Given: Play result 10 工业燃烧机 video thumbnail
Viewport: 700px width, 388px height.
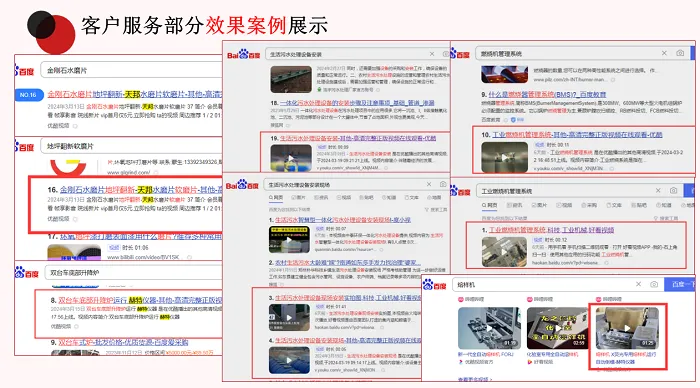Looking at the screenshot, I should pyautogui.click(x=504, y=157).
